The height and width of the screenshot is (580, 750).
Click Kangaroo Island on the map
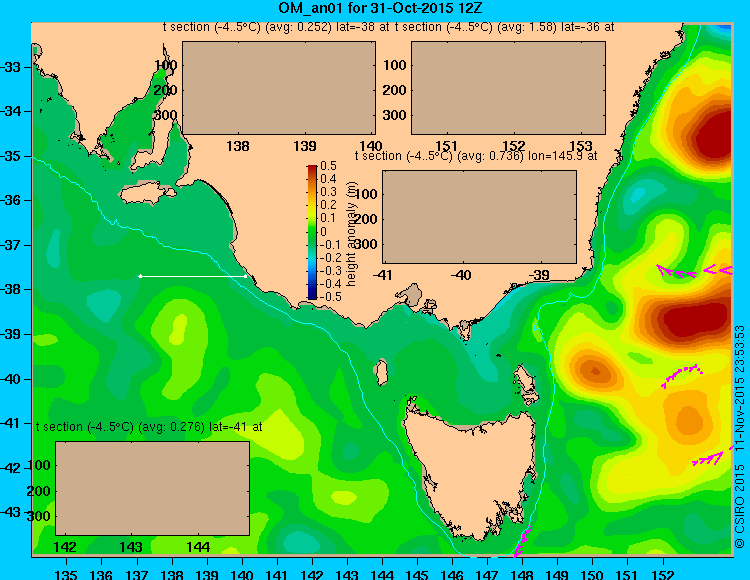(147, 193)
